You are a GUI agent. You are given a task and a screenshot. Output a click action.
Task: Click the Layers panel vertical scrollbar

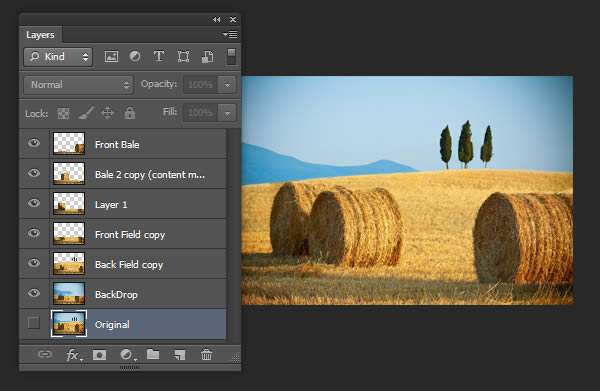(x=233, y=235)
